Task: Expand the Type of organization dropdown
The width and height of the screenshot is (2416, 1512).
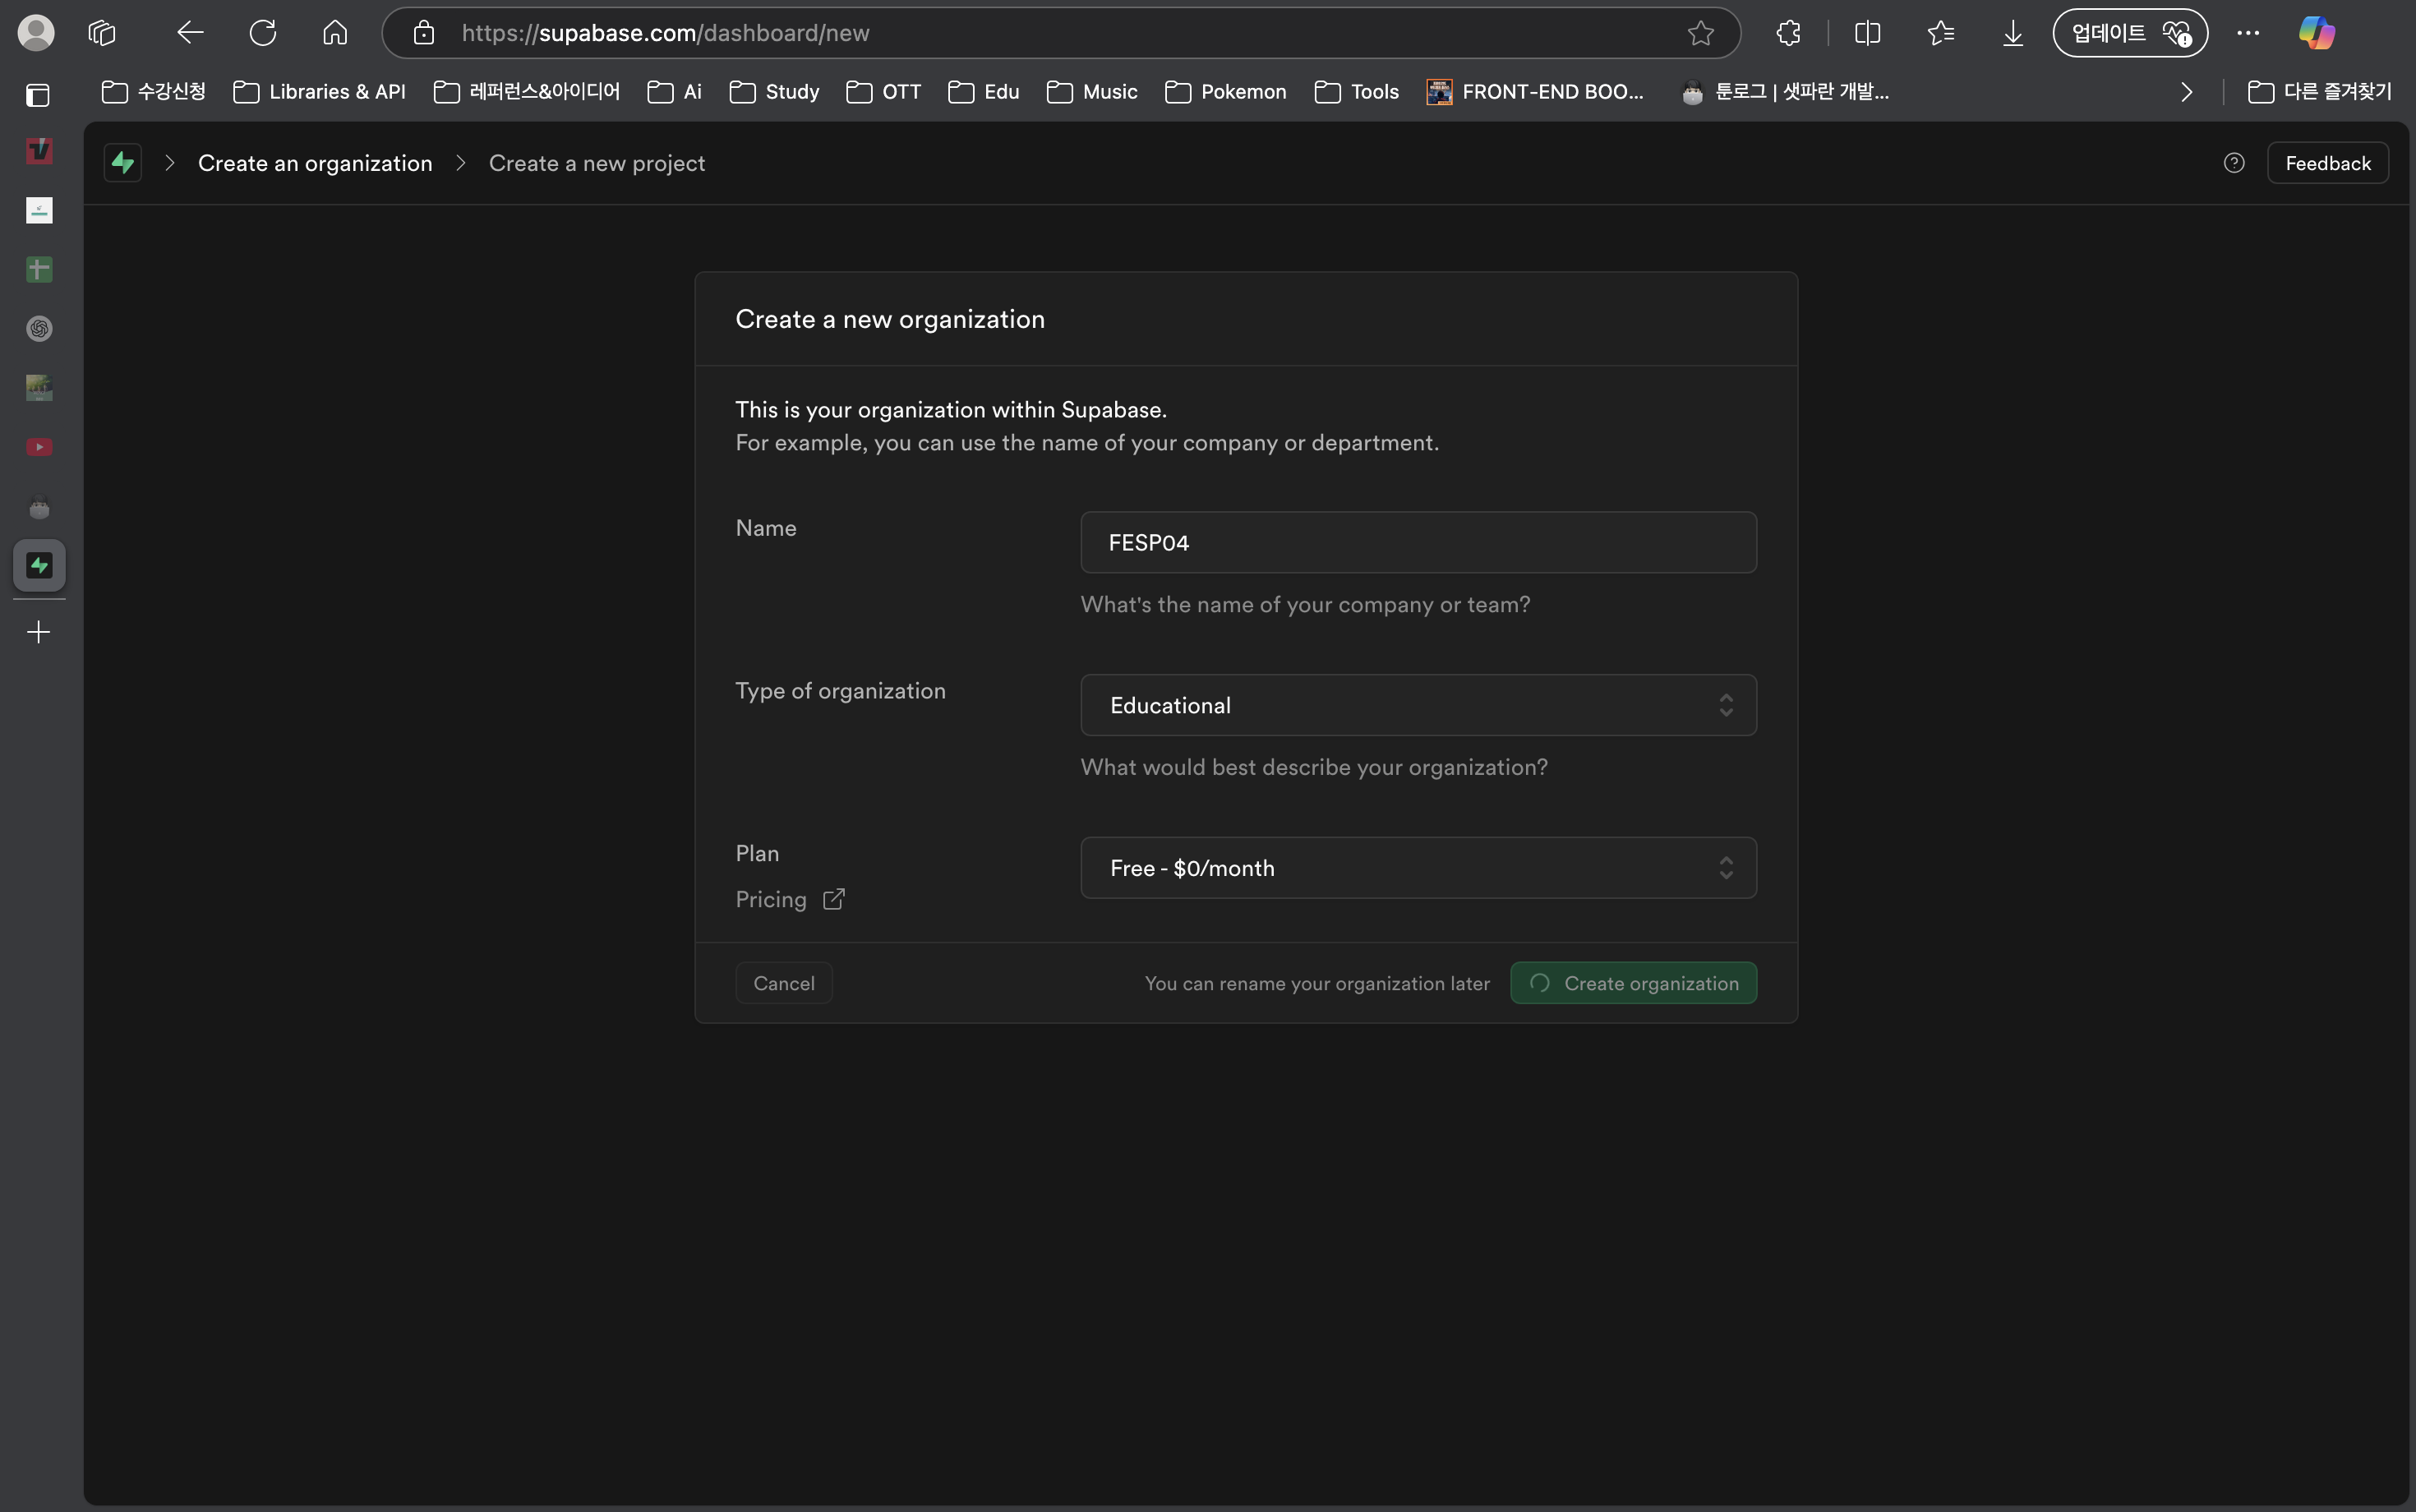Action: 1418,705
